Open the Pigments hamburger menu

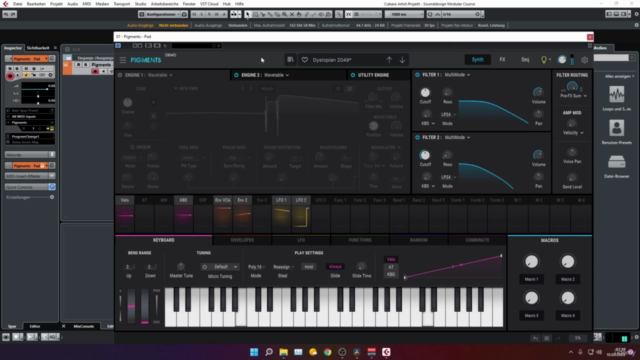[122, 60]
